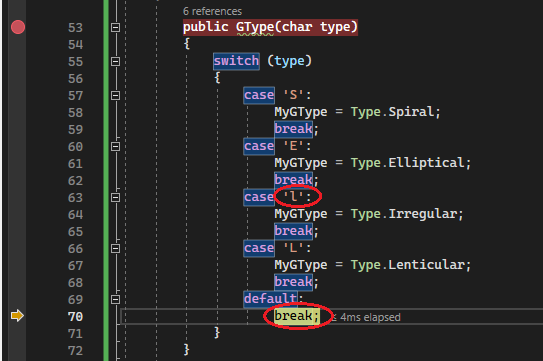Screen dimensions: 543x361
Task: Click 'Type.Spiral' on line 58
Action: point(392,112)
